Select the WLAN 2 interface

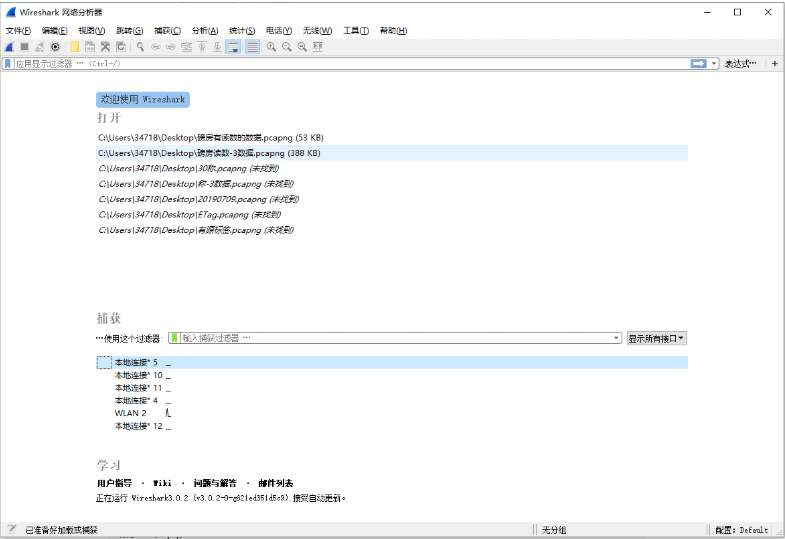tap(392, 413)
